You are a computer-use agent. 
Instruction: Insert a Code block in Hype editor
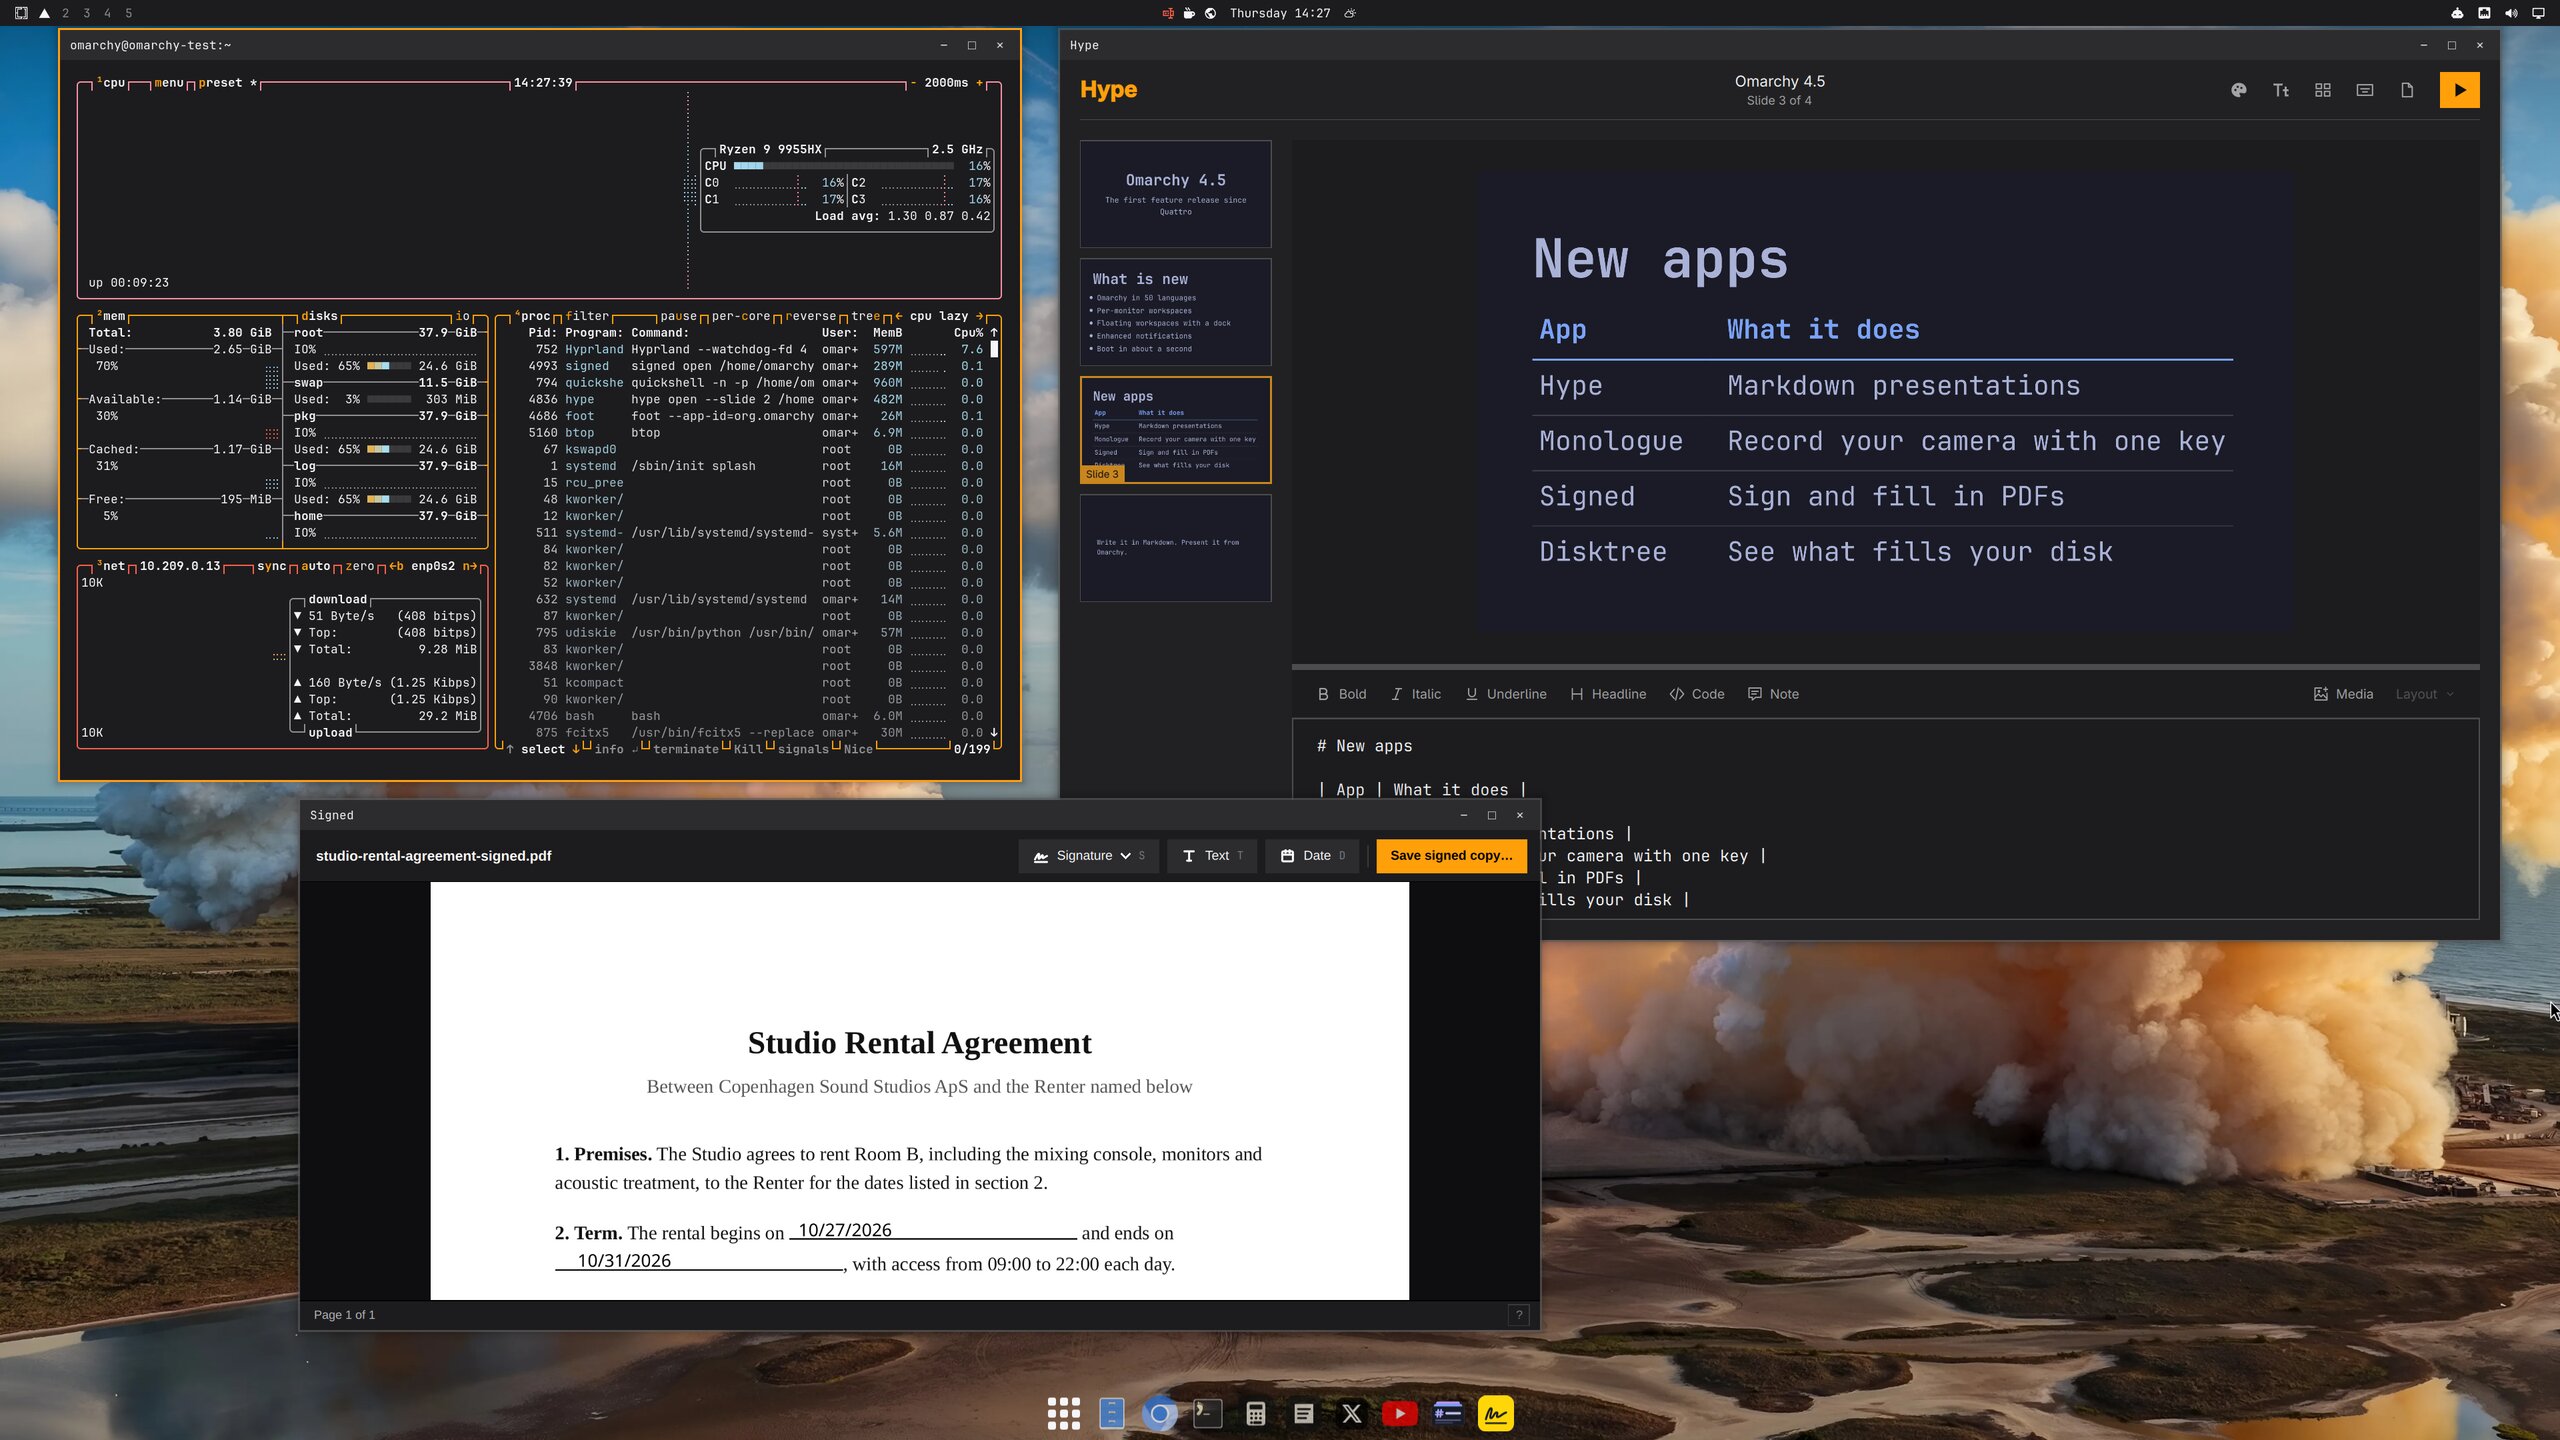pos(1697,694)
